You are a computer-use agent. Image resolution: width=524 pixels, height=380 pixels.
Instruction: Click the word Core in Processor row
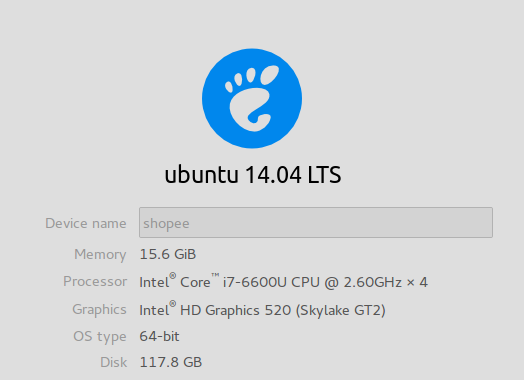(x=195, y=282)
